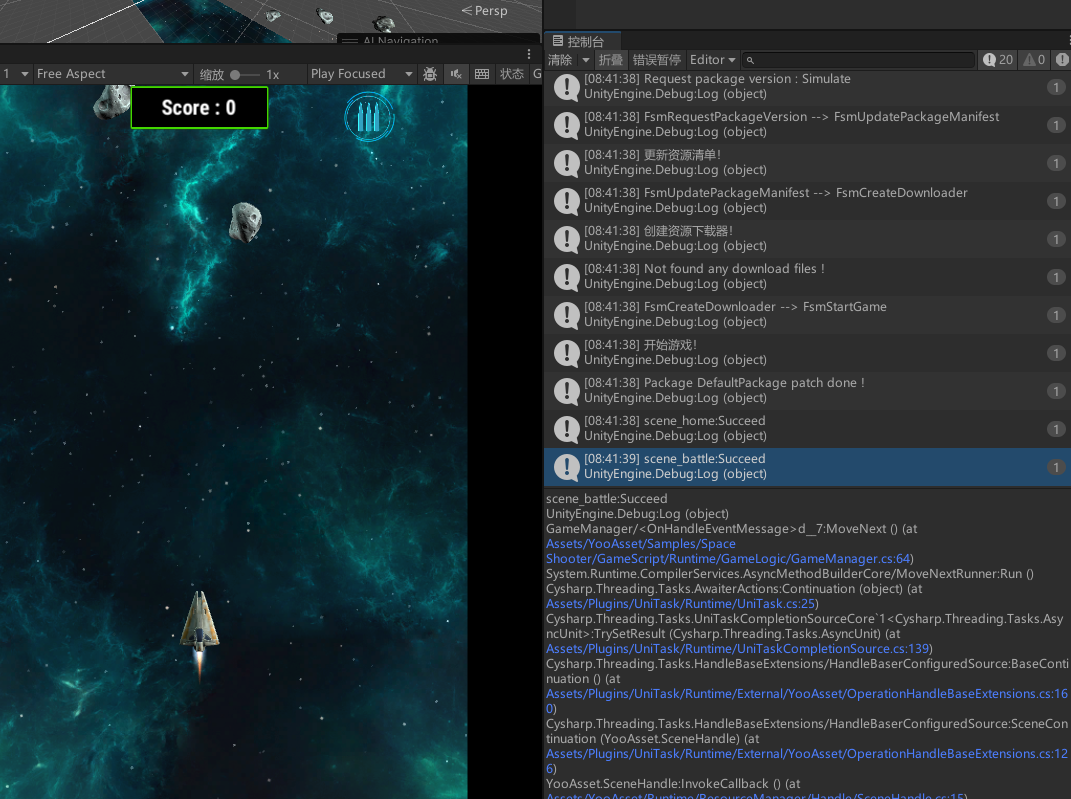Toggle the mute audio icon in Game view
This screenshot has width=1071, height=799.
(456, 74)
